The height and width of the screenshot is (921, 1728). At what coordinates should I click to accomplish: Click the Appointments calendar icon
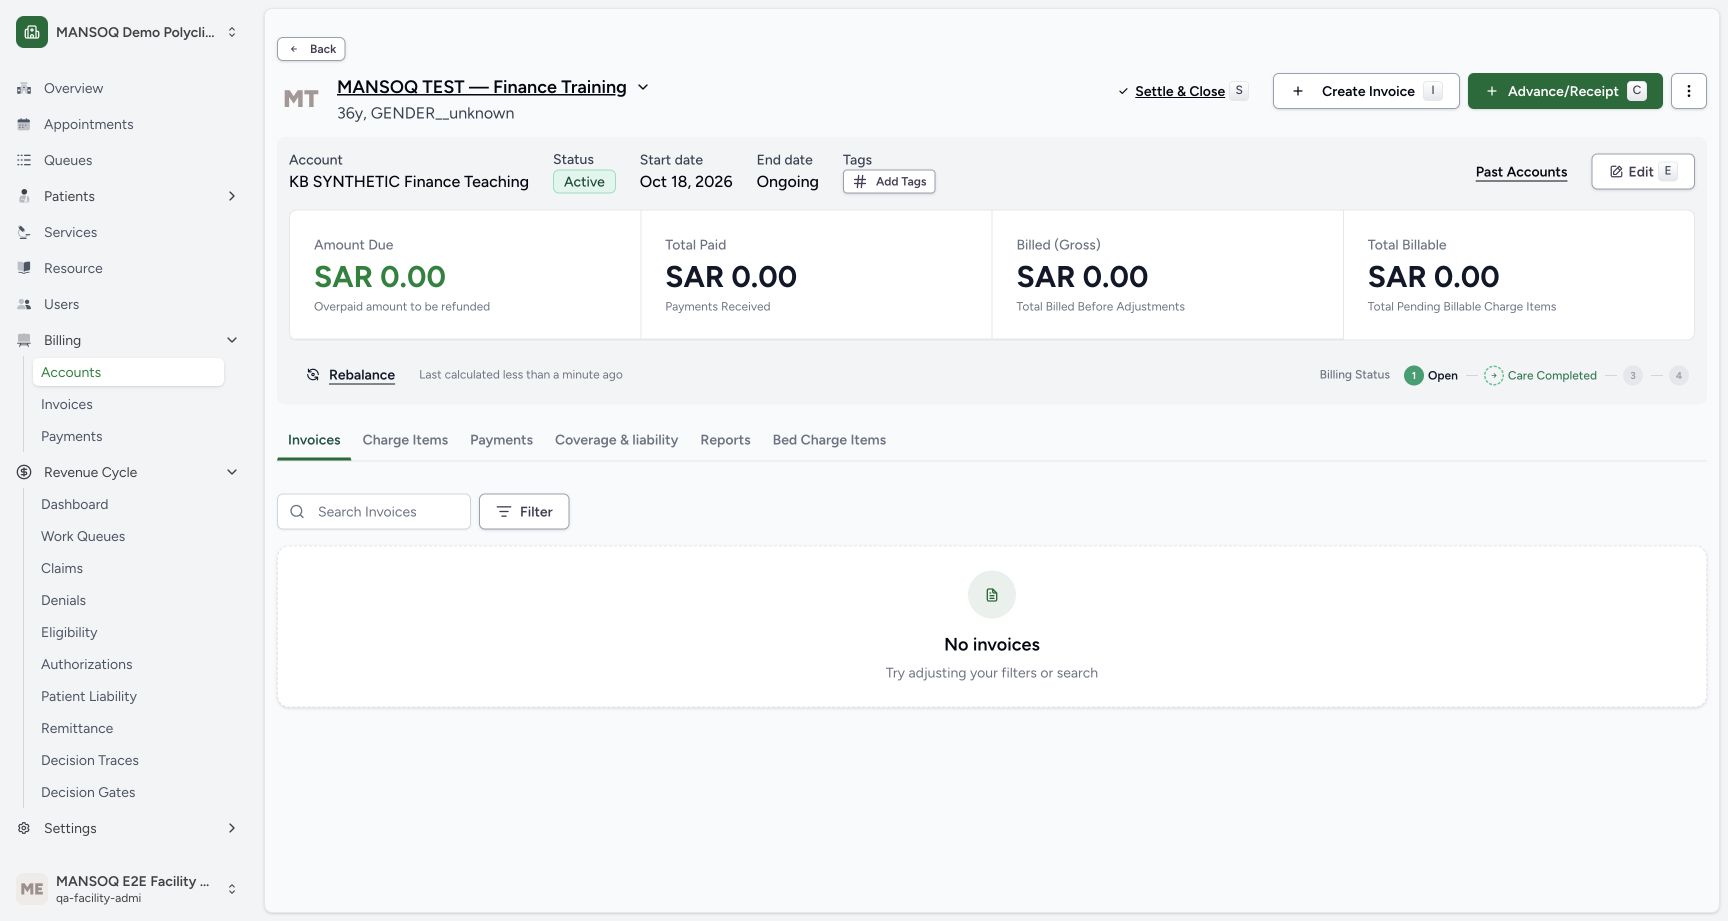pyautogui.click(x=24, y=124)
